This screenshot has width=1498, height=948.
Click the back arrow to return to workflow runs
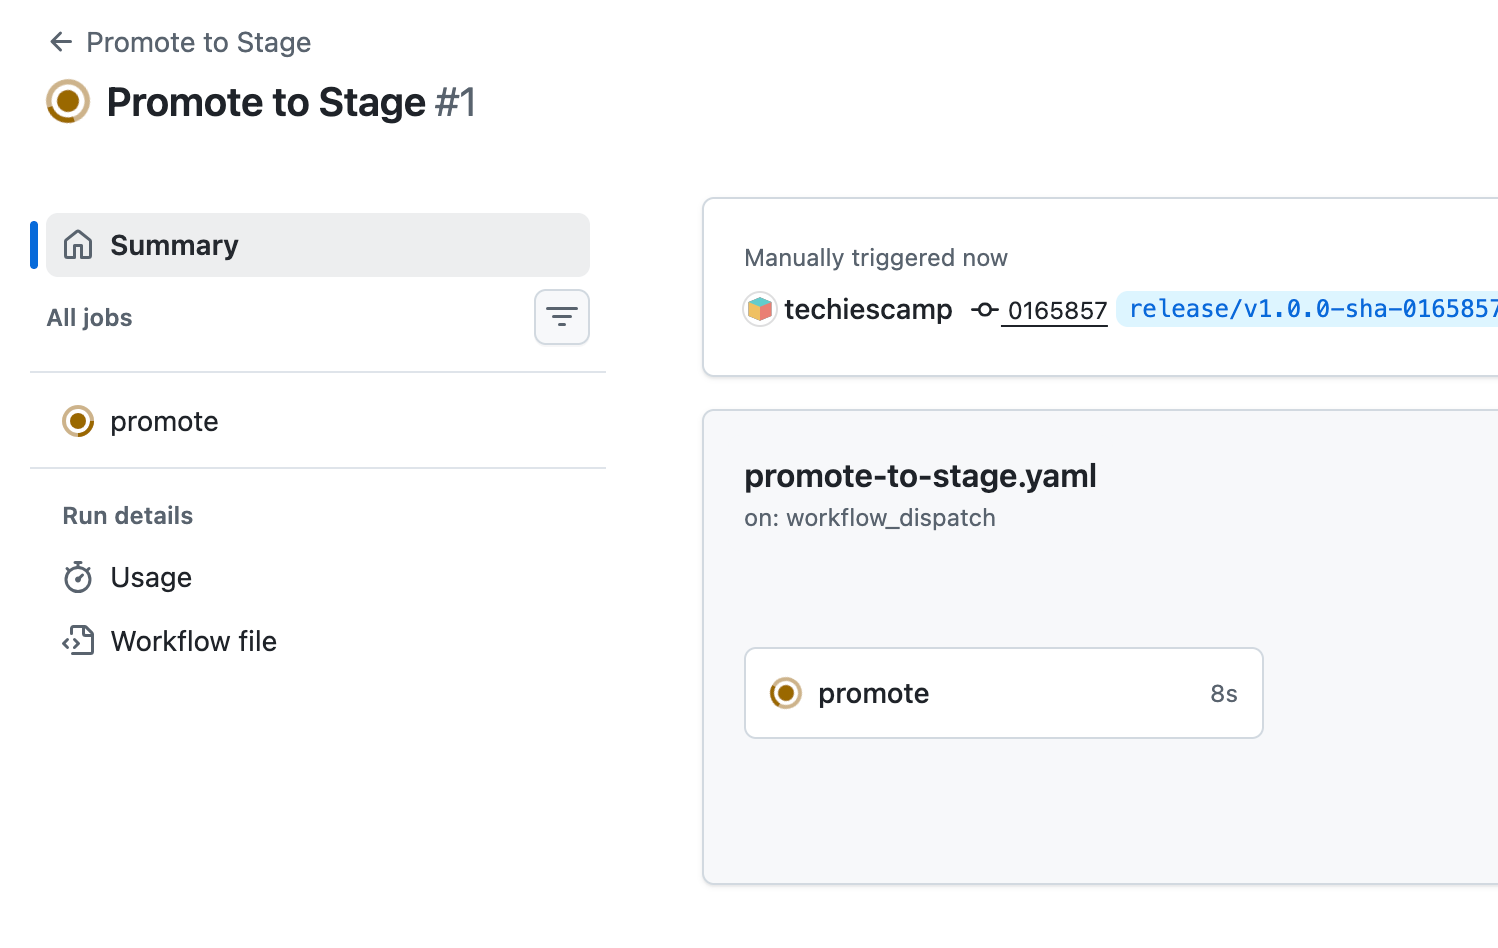(x=60, y=41)
